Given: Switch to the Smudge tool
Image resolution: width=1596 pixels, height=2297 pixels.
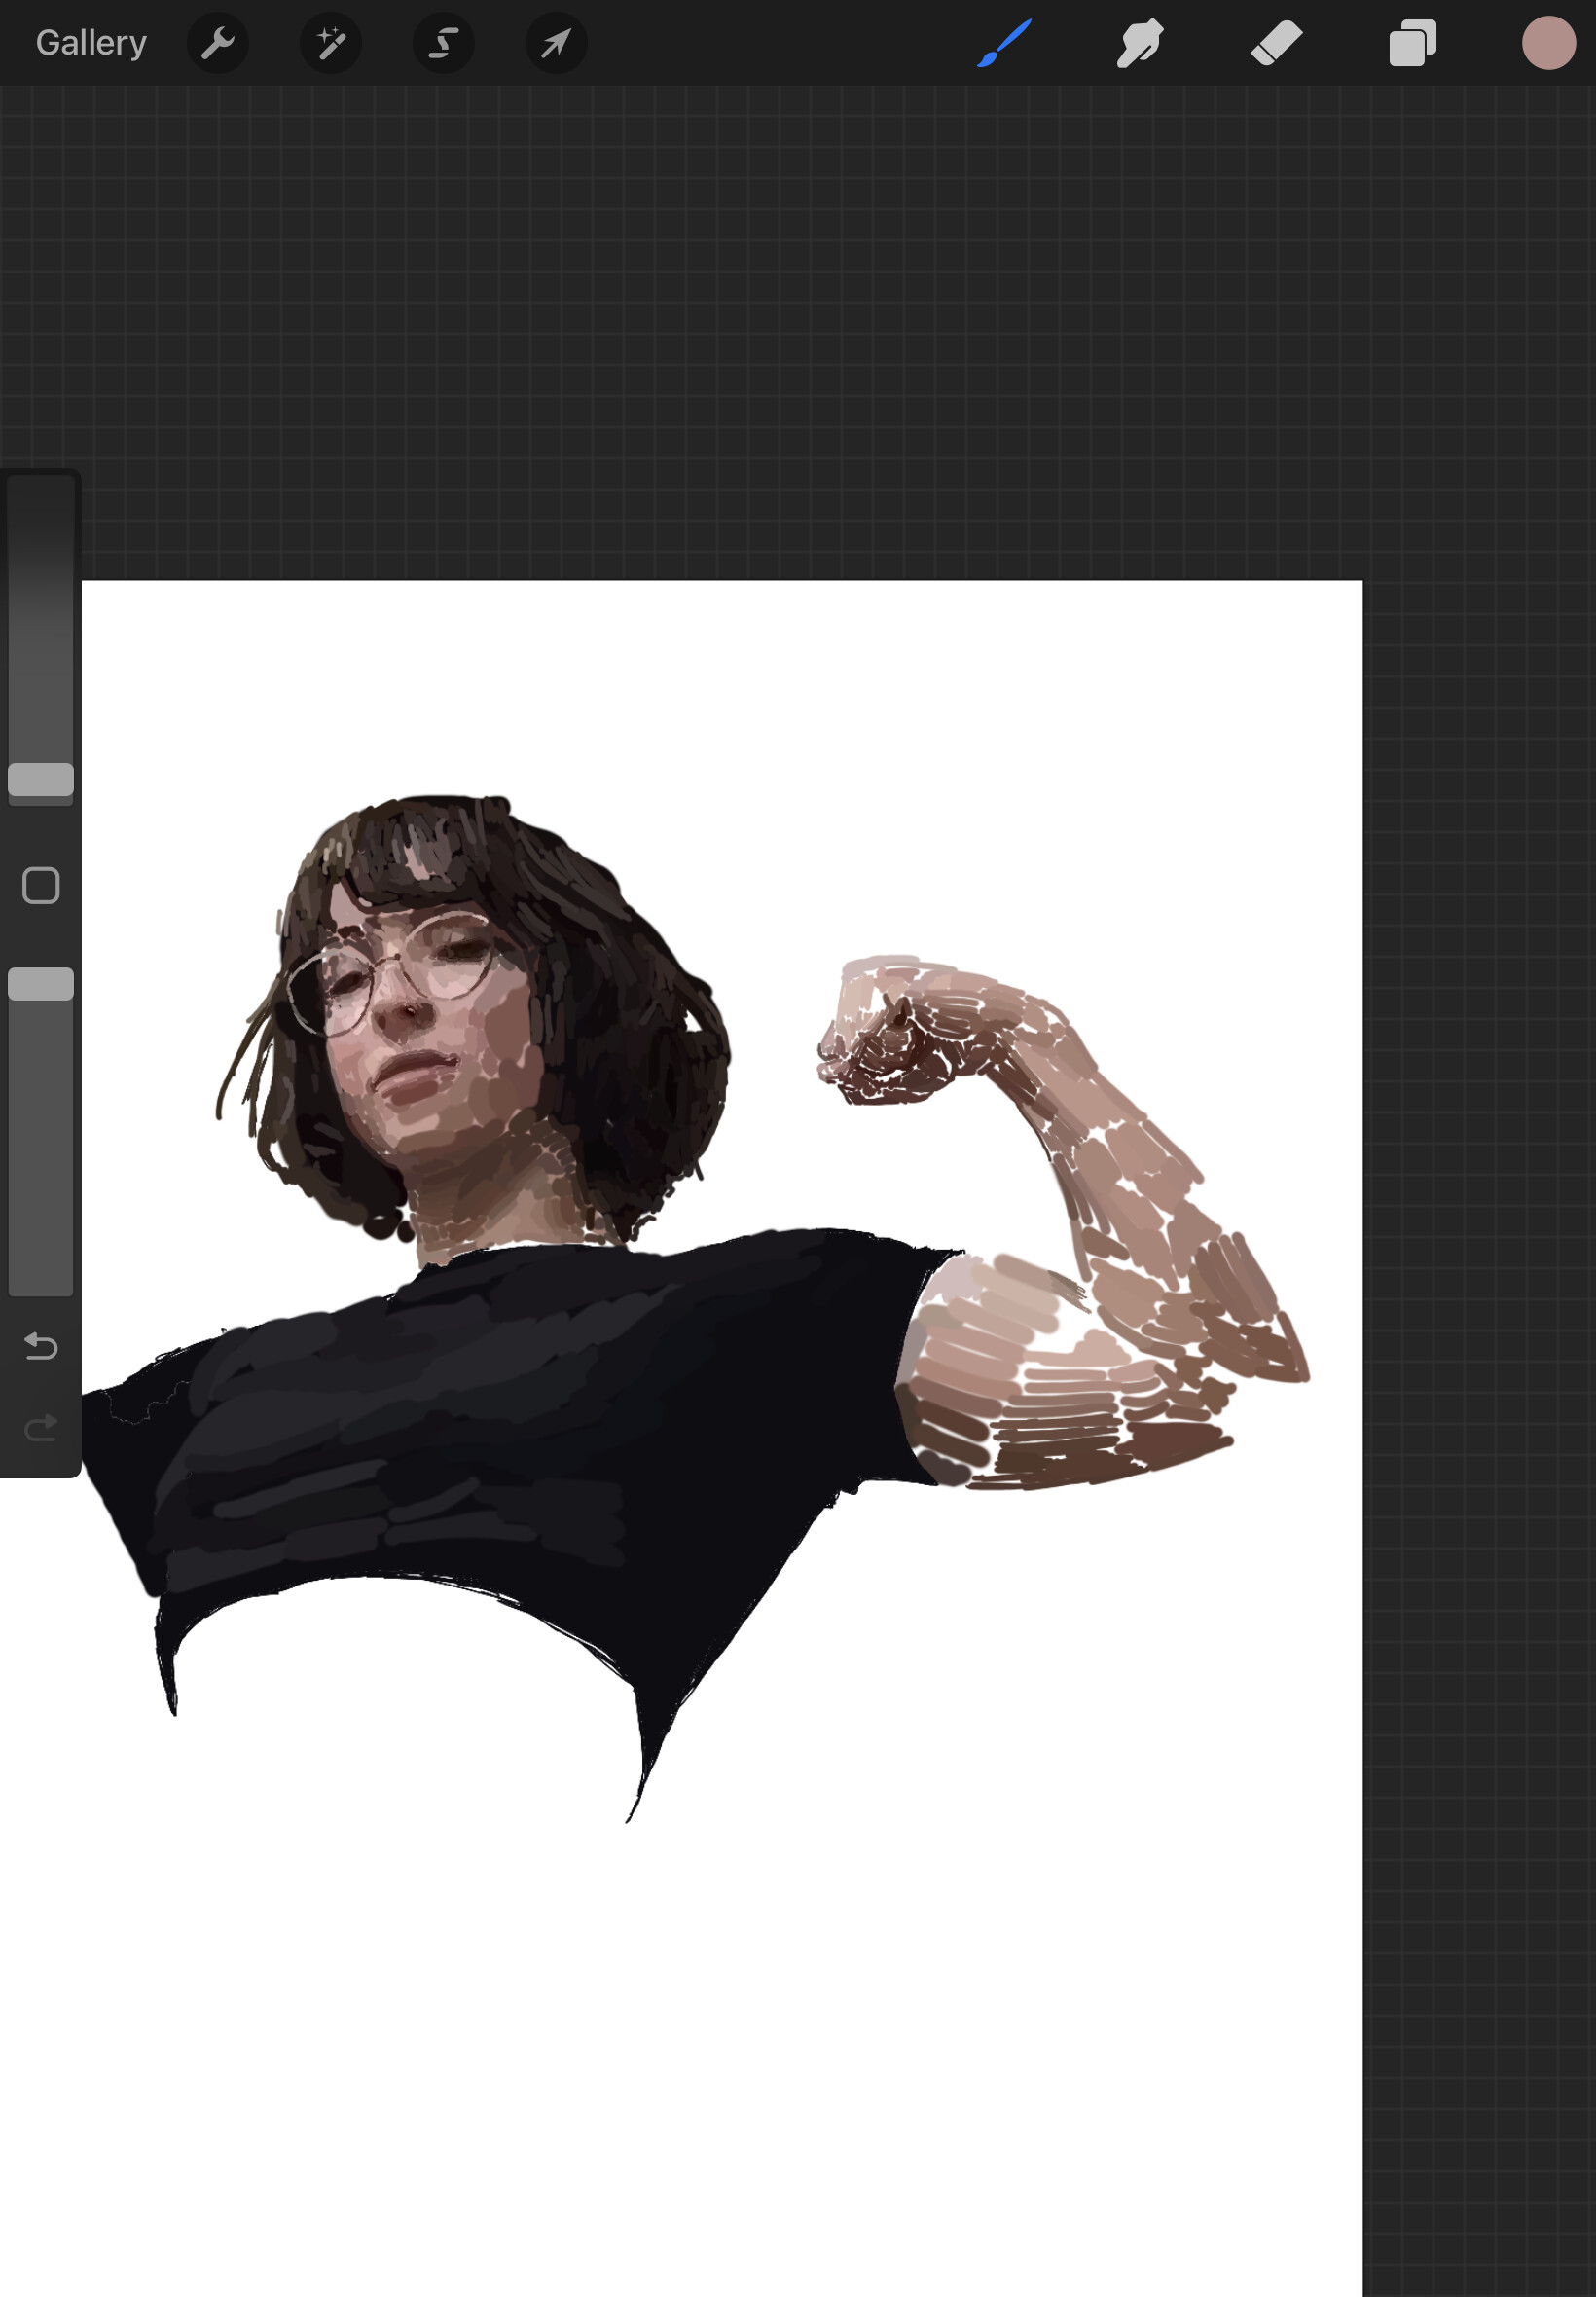Looking at the screenshot, I should [x=1140, y=42].
